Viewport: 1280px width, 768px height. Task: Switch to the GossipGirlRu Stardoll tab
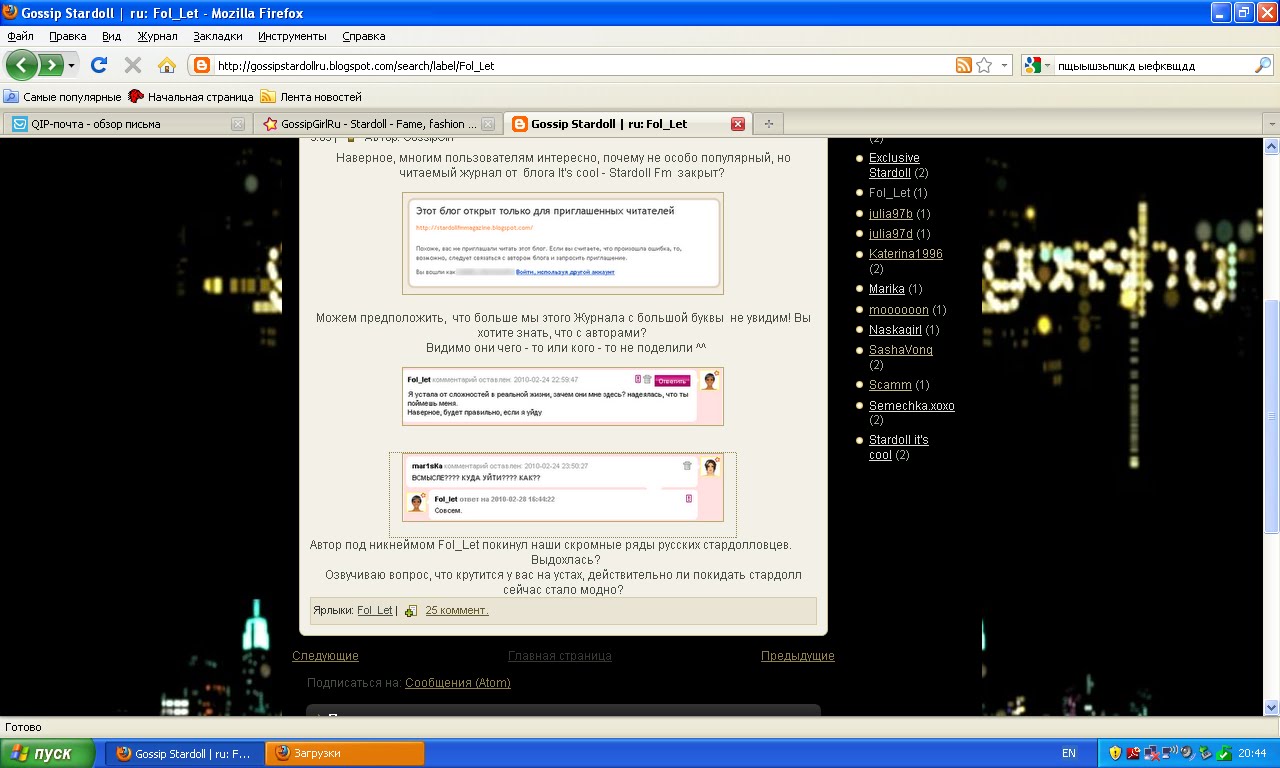tap(378, 124)
